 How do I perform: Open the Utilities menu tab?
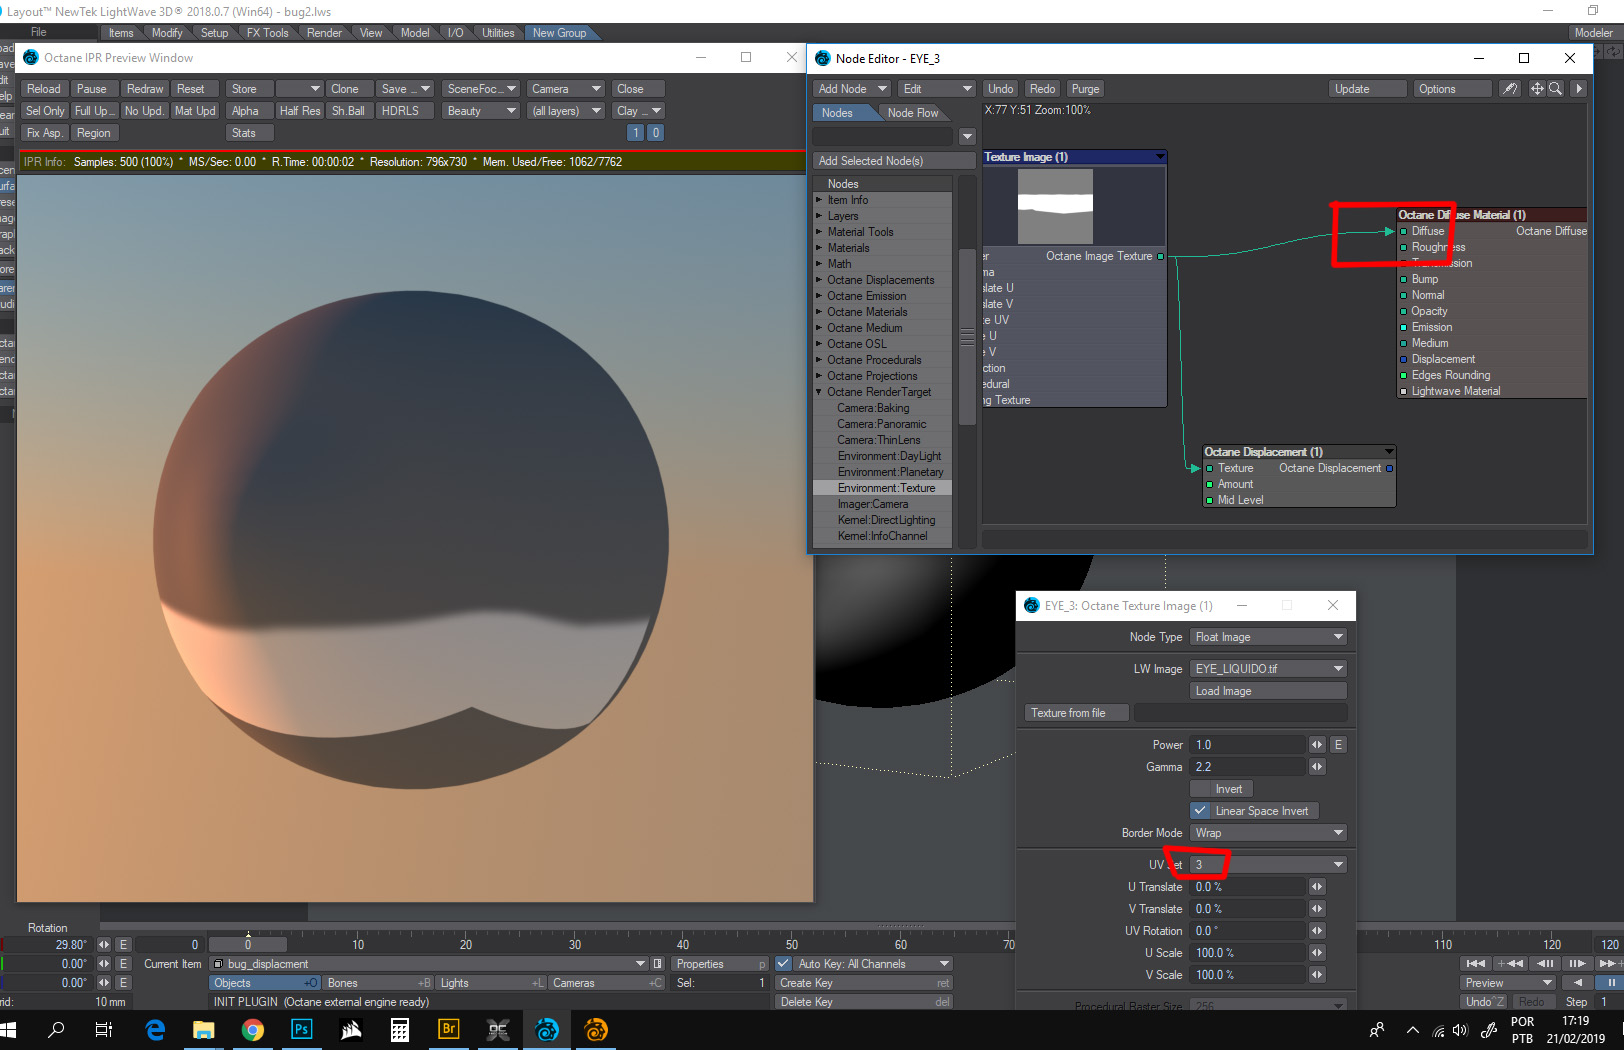coord(498,33)
